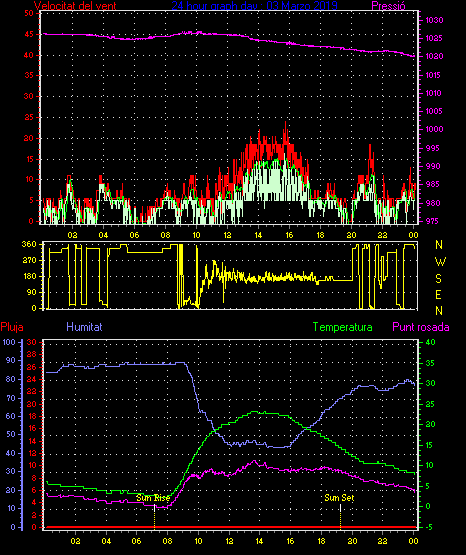Click the 'E' wind direction letter

point(438,295)
